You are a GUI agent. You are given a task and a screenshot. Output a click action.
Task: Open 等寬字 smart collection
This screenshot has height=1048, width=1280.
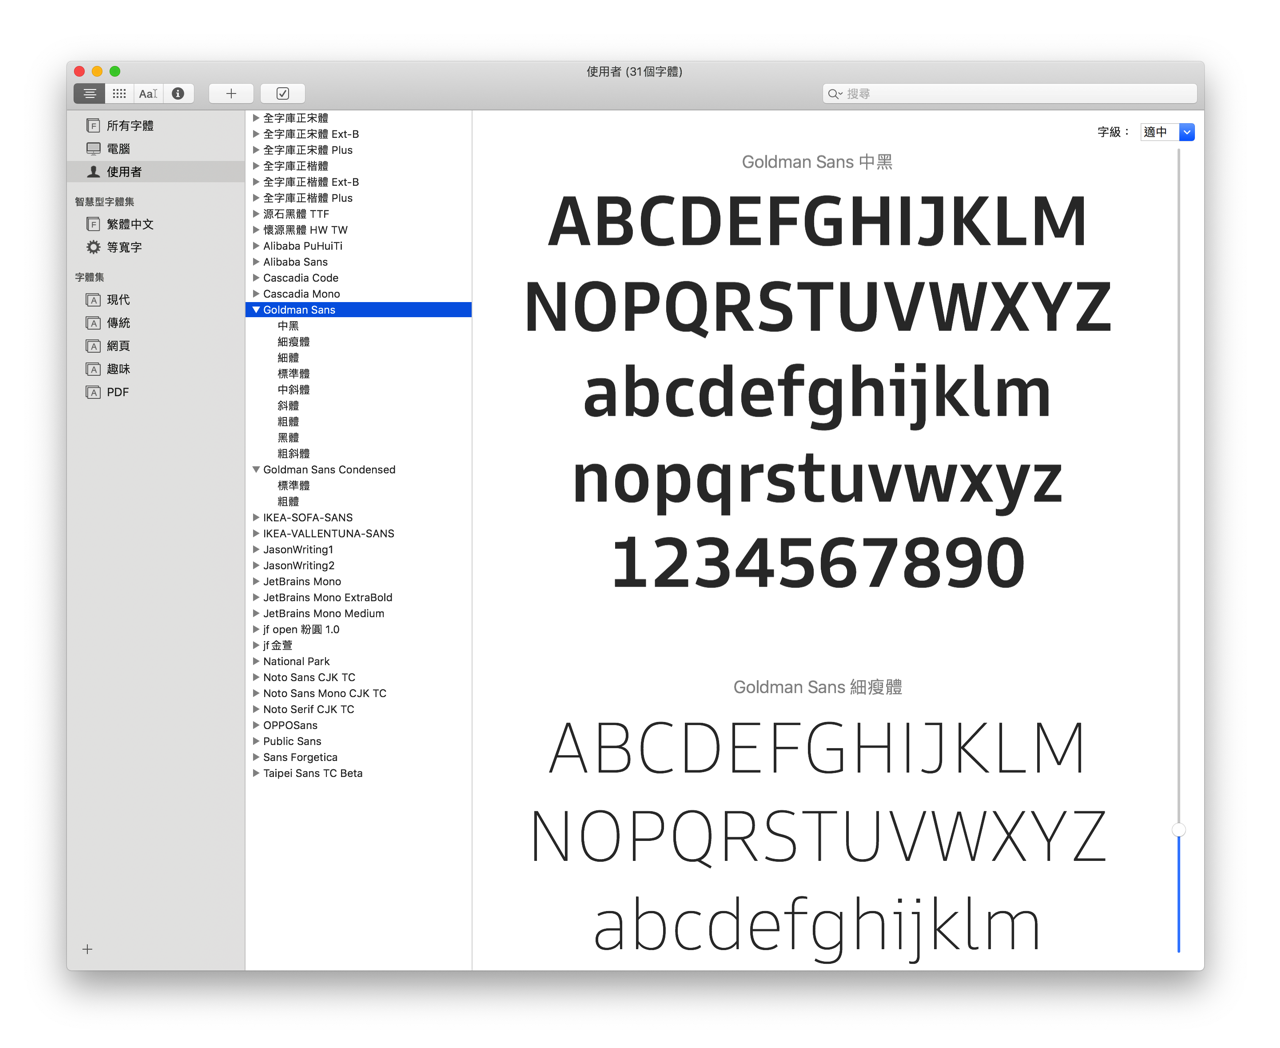156,248
